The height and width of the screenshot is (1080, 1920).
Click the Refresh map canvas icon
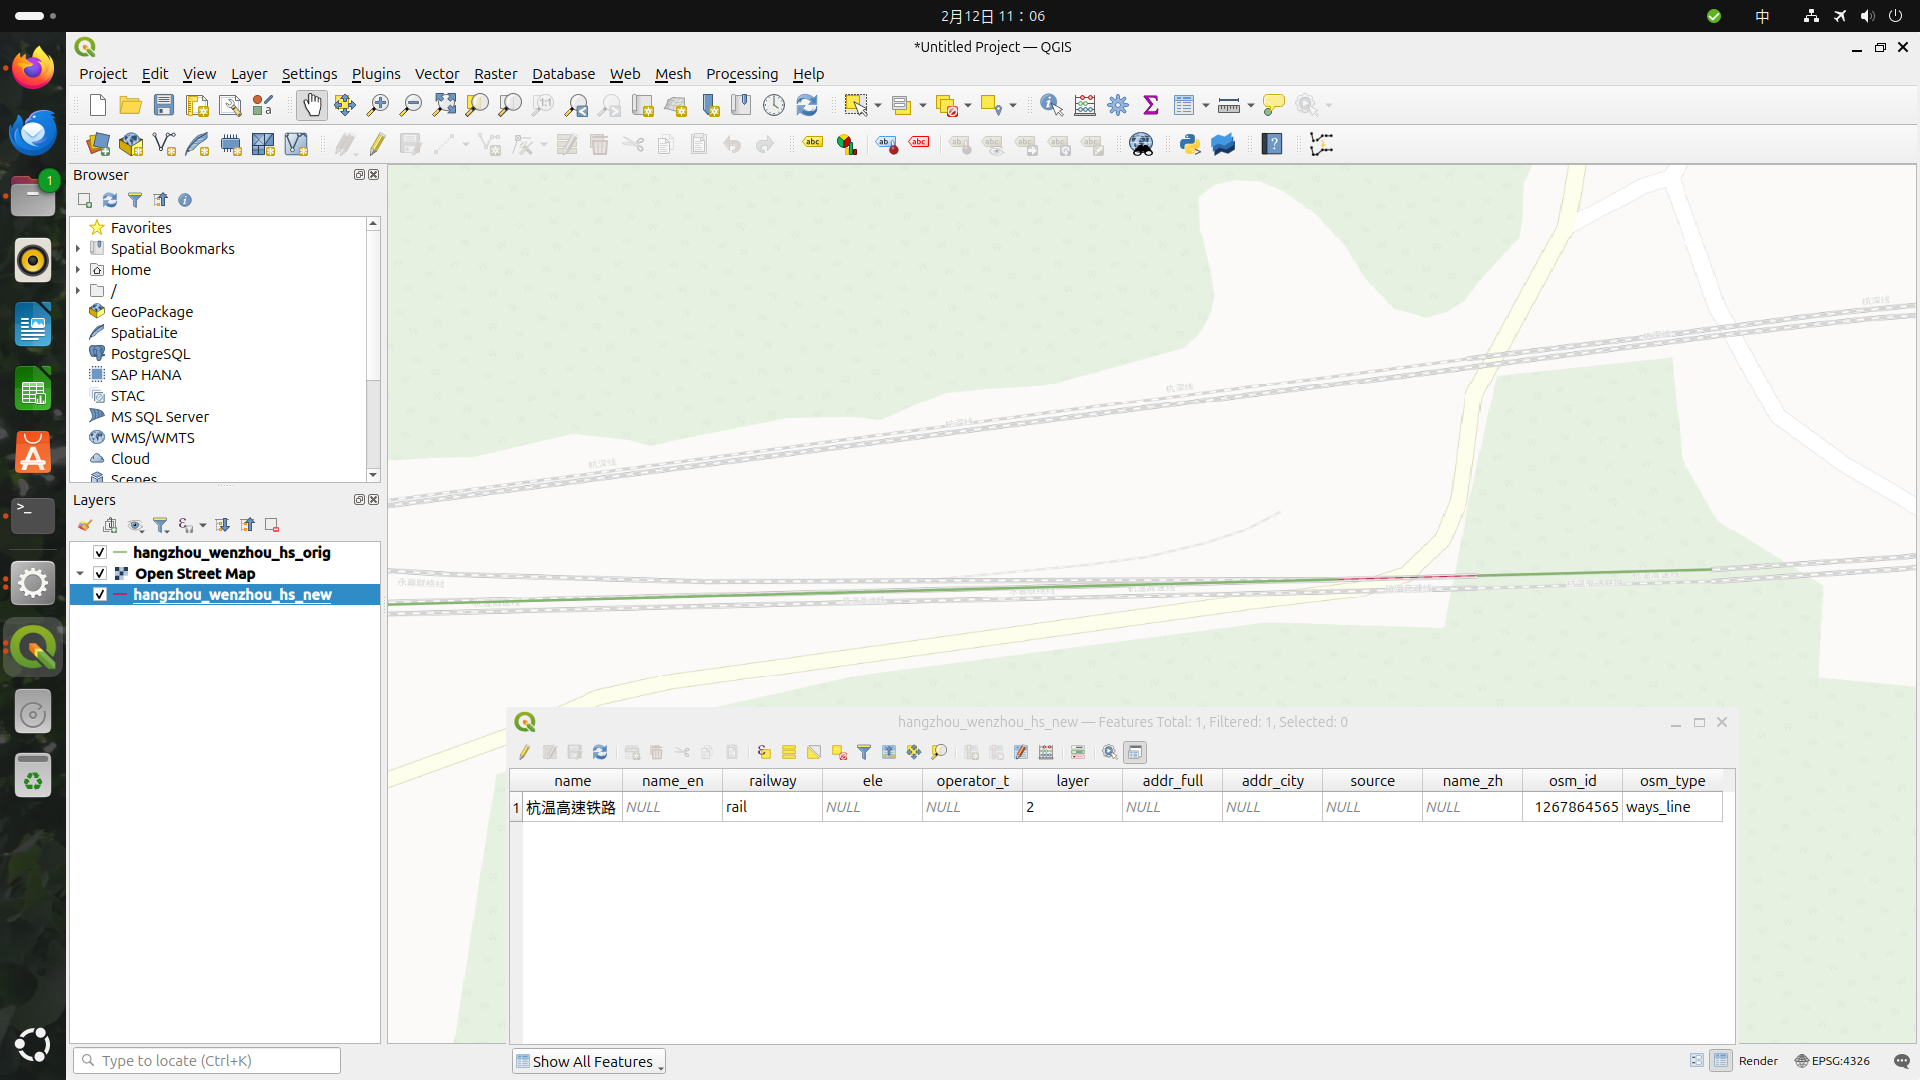pos(807,105)
